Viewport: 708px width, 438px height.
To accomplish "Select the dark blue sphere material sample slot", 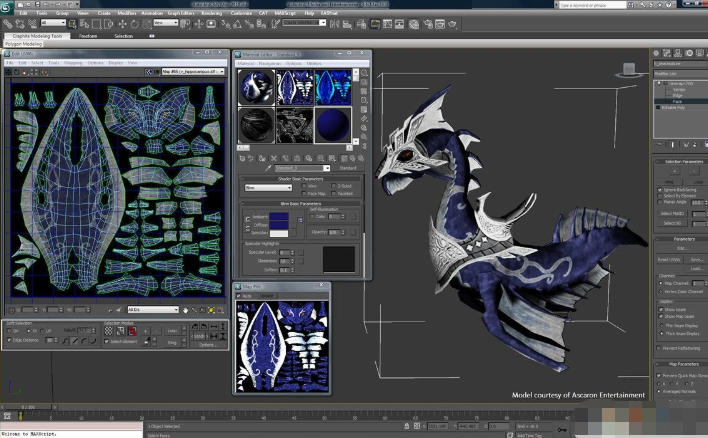I will [x=332, y=124].
